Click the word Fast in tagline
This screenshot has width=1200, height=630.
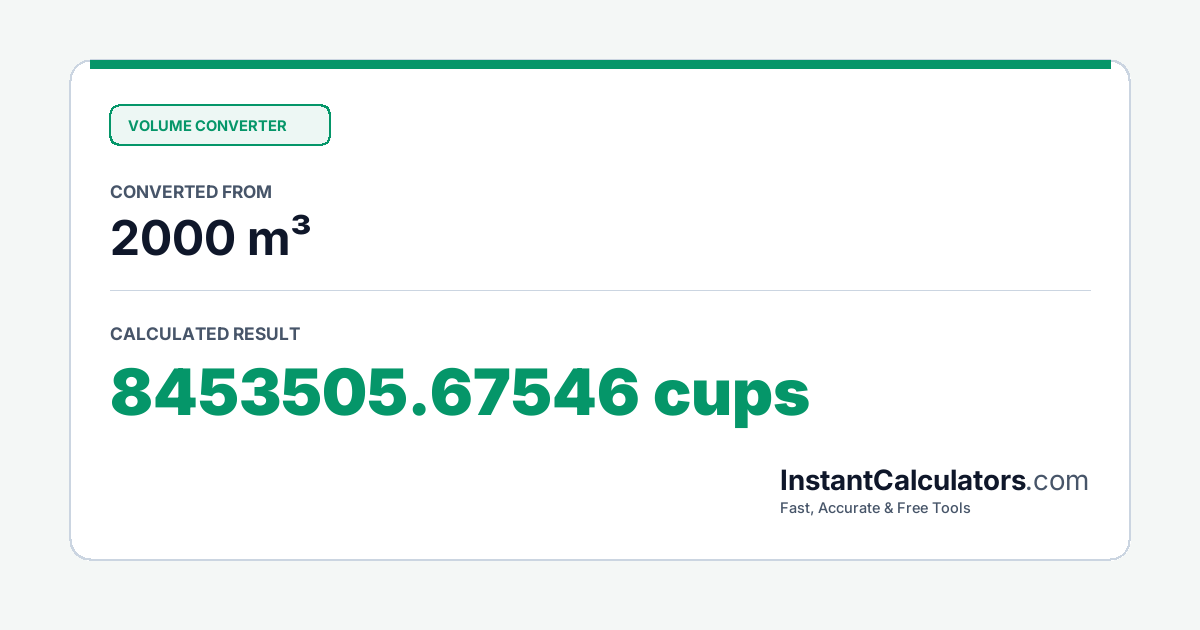(x=796, y=508)
